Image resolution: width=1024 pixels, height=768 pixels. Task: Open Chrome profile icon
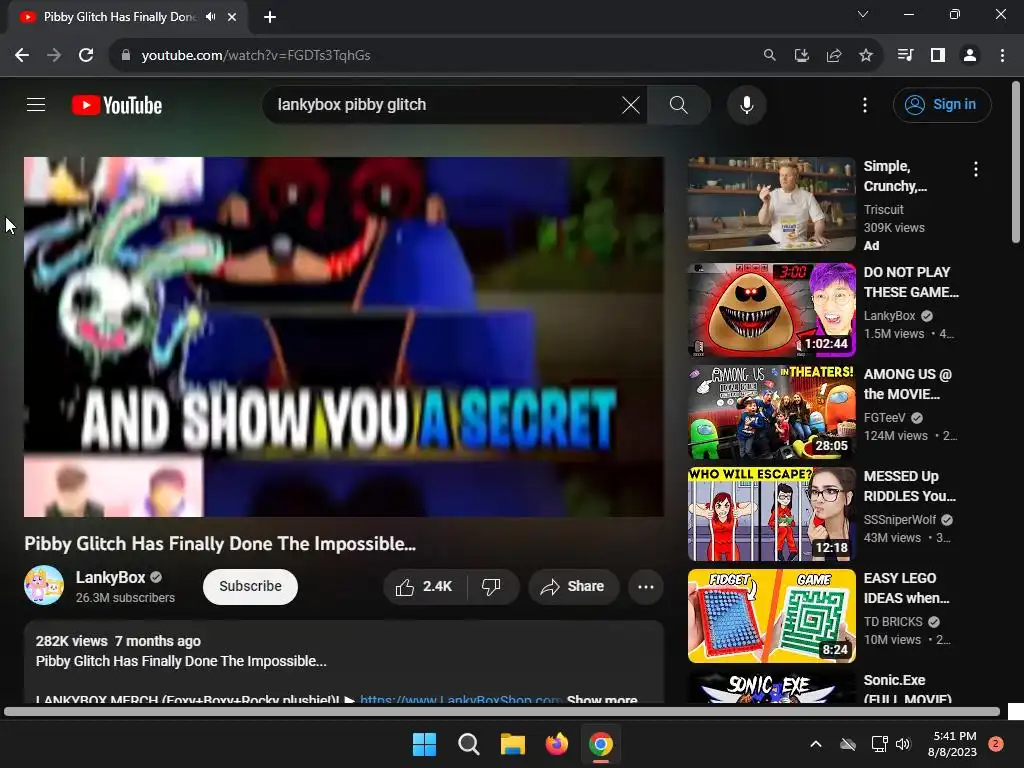pos(970,56)
